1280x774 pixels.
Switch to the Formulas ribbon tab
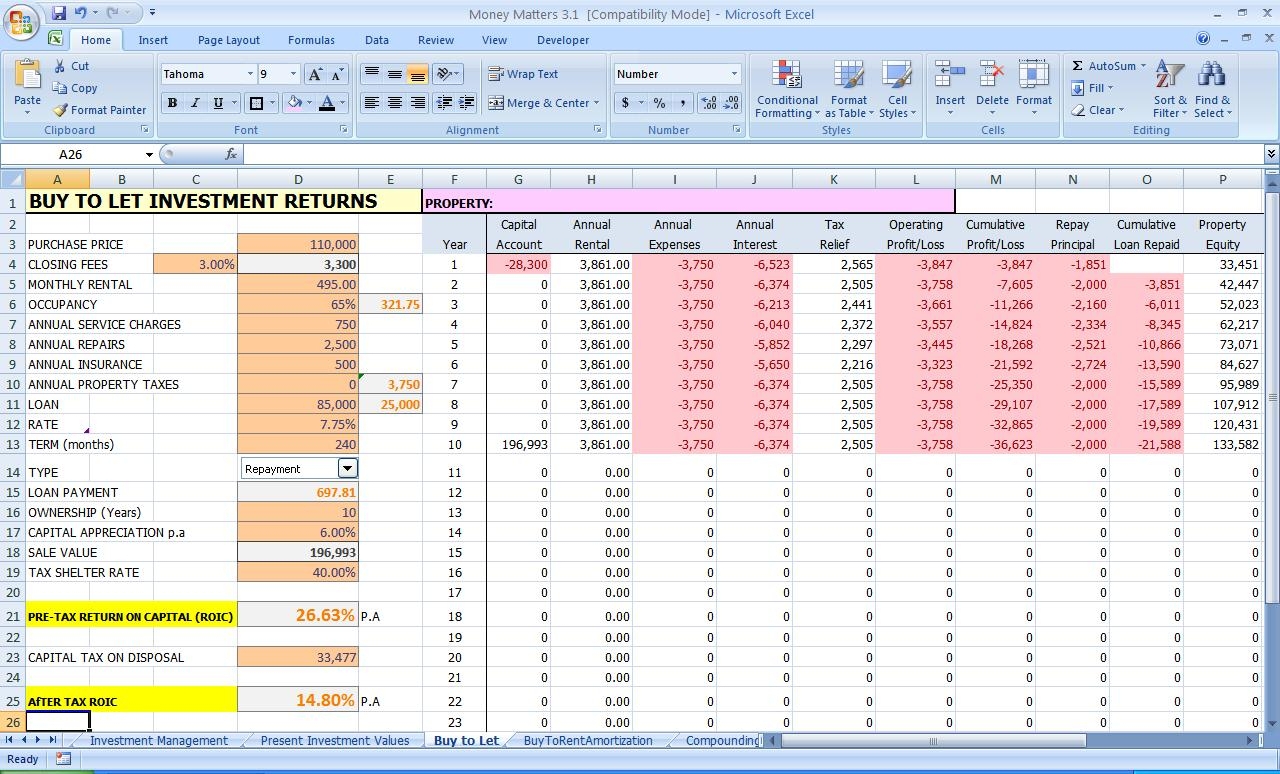pos(311,40)
